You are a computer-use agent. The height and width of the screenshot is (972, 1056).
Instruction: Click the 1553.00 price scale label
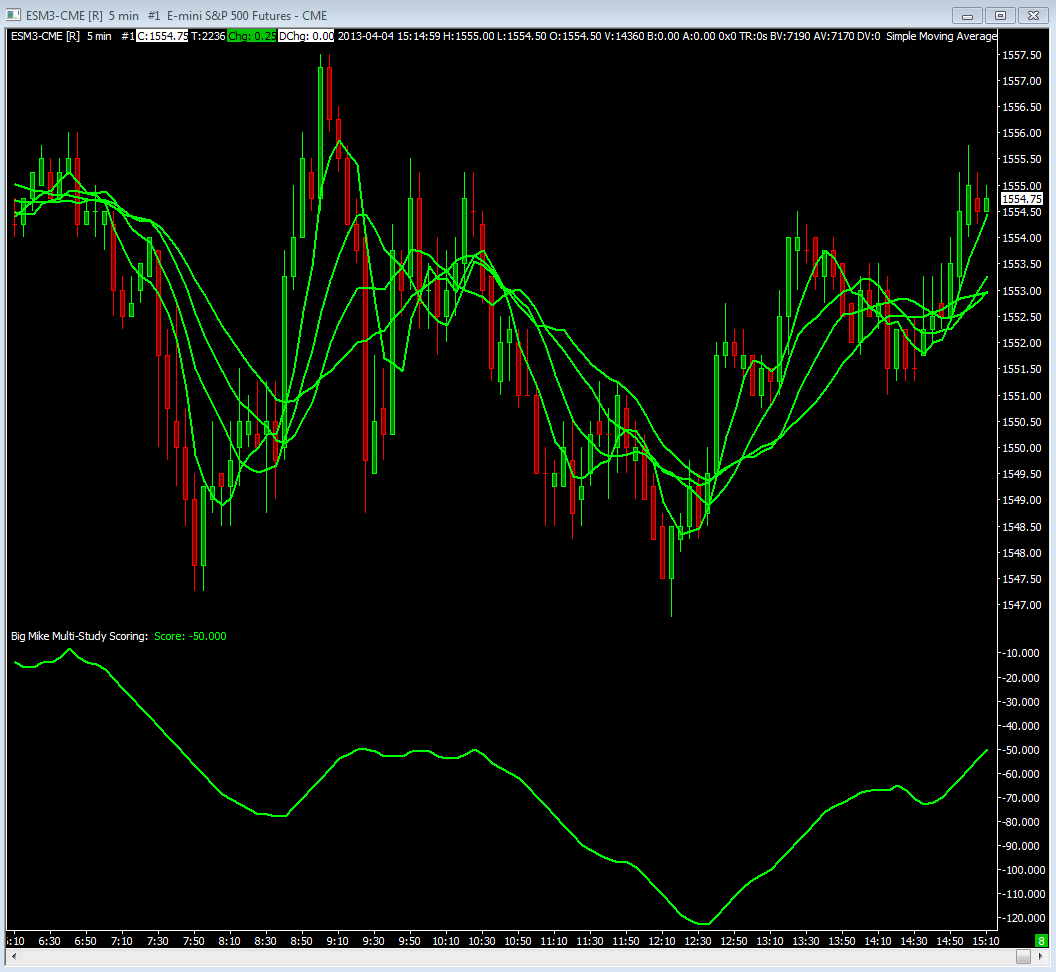[1022, 291]
